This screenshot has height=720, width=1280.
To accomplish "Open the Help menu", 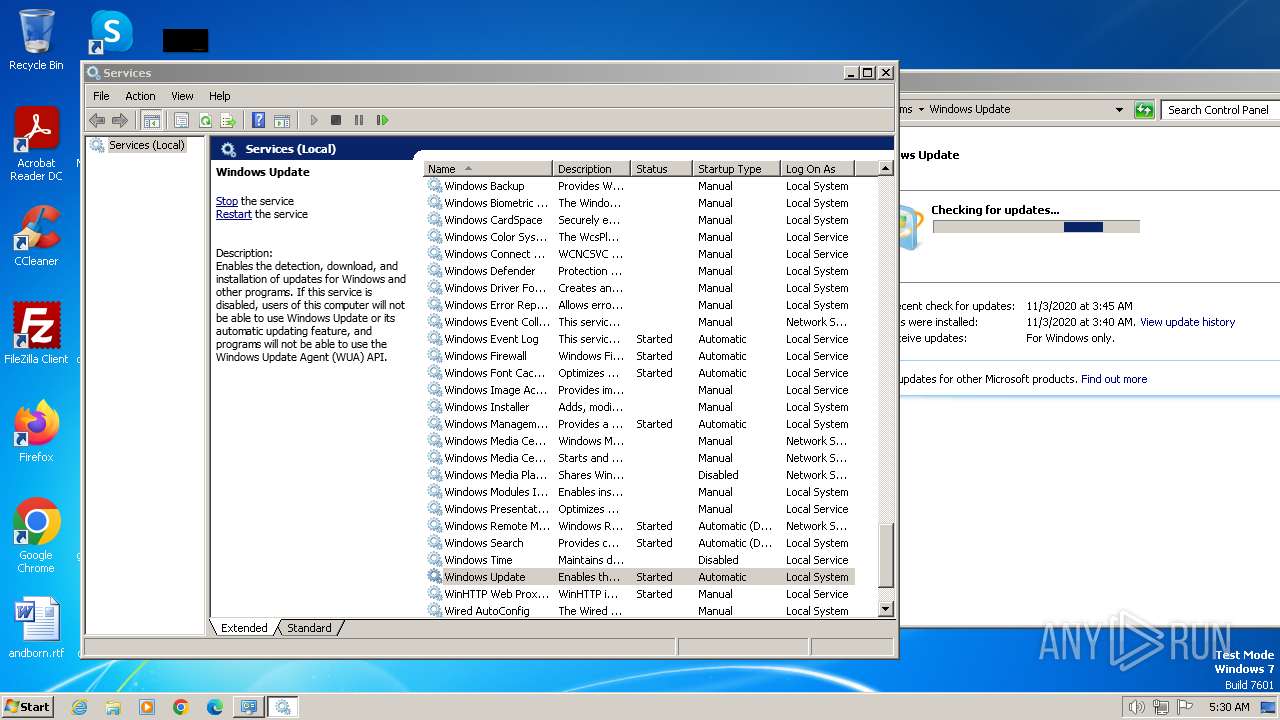I will pyautogui.click(x=220, y=96).
